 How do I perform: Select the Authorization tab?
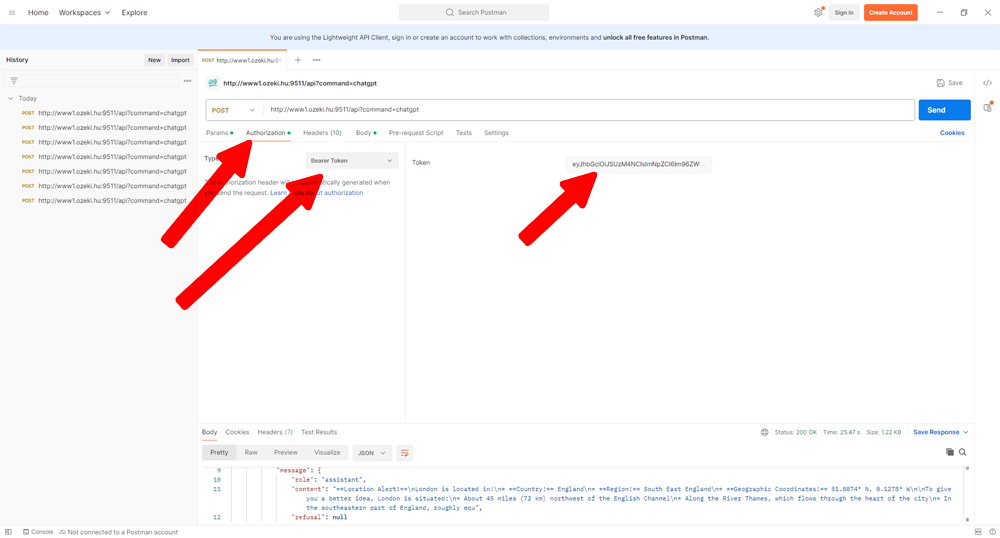point(268,133)
